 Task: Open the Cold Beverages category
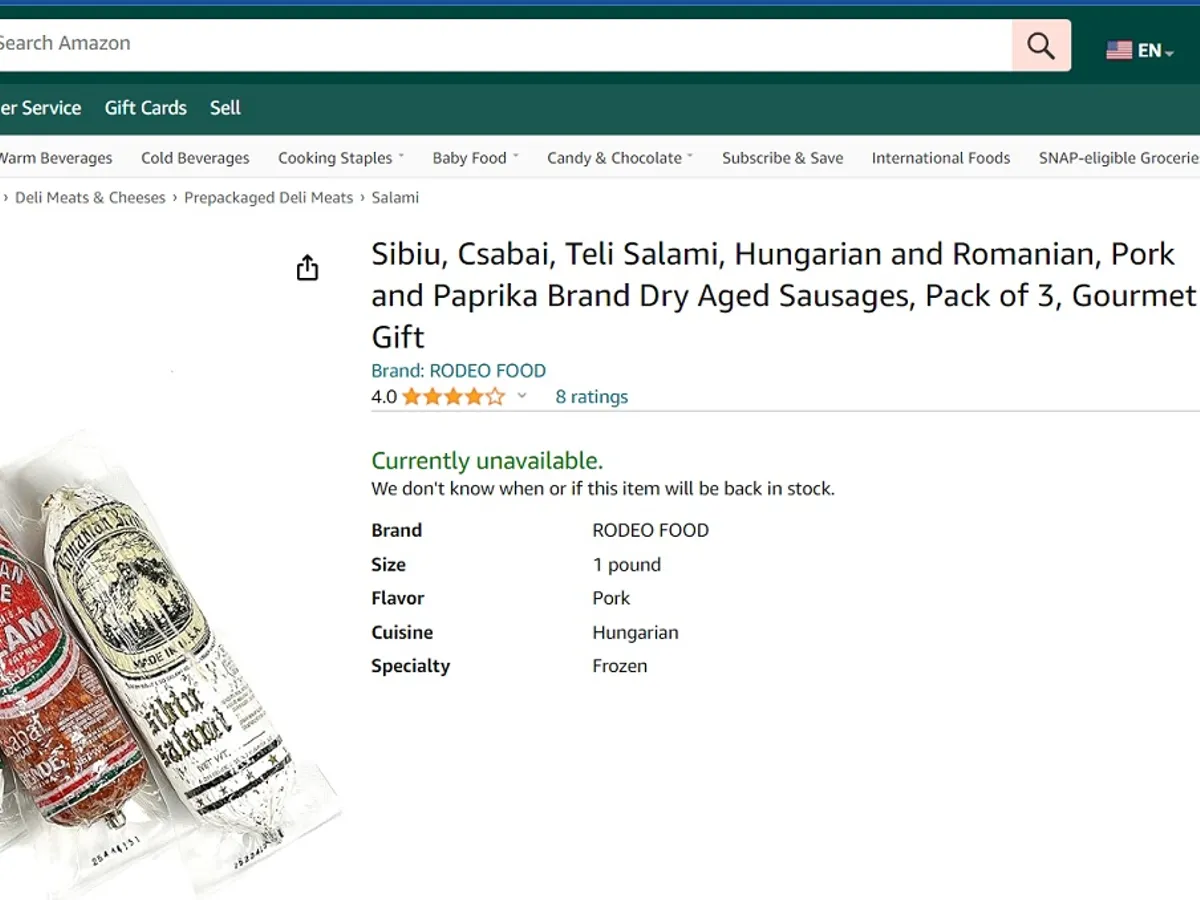pyautogui.click(x=195, y=158)
